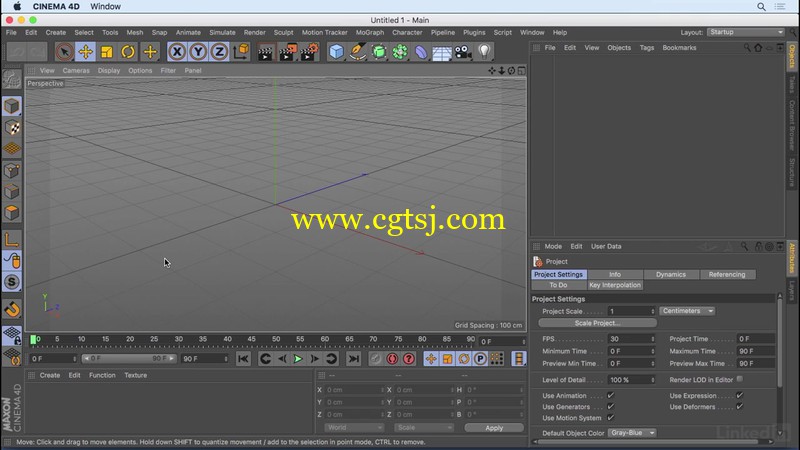Click the green timeline playhead marker
The image size is (800, 450).
[x=33, y=339]
